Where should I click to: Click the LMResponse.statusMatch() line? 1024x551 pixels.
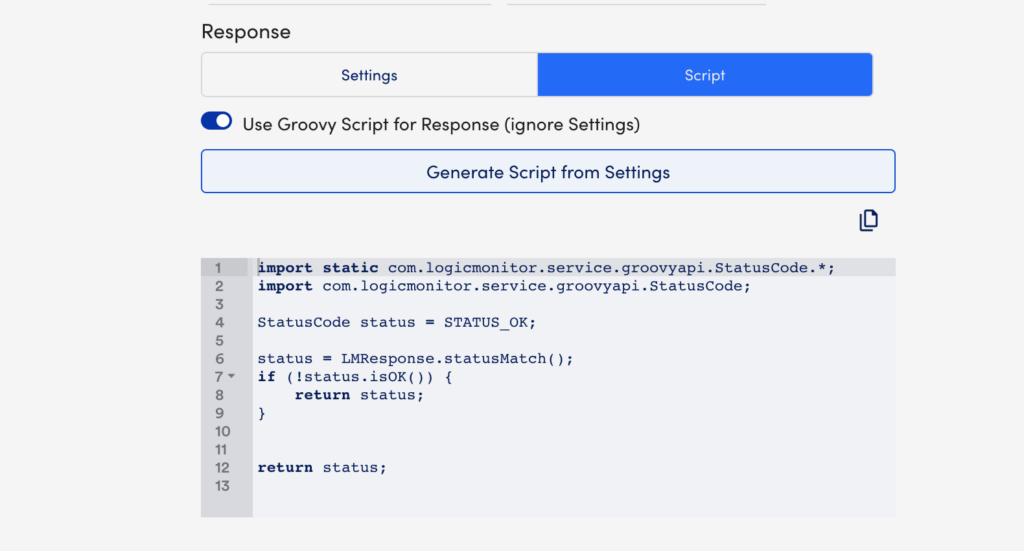coord(415,358)
